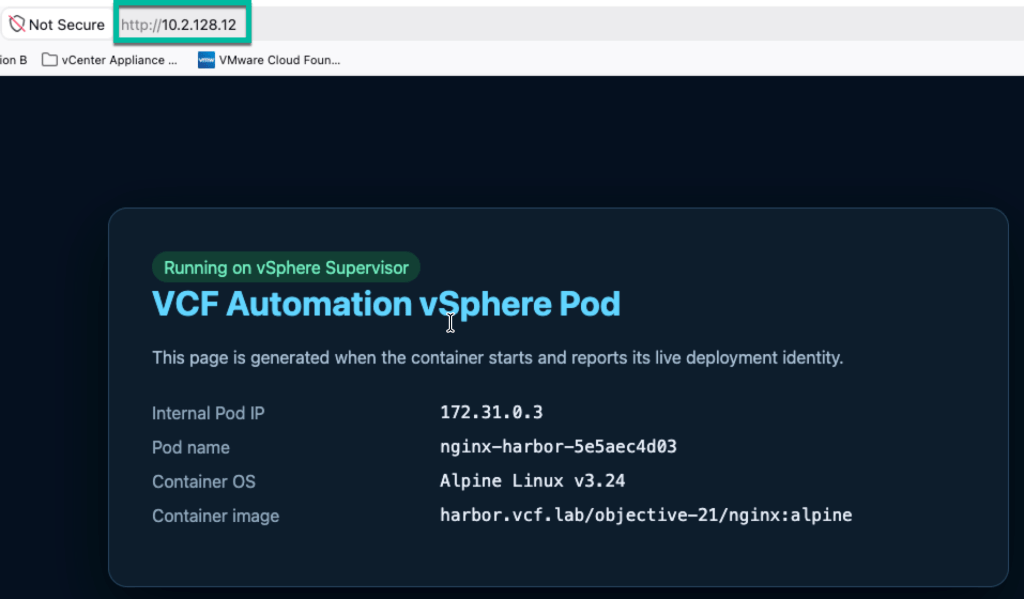Click the Internal Pod IP label
The width and height of the screenshot is (1024, 599).
pyautogui.click(x=208, y=413)
